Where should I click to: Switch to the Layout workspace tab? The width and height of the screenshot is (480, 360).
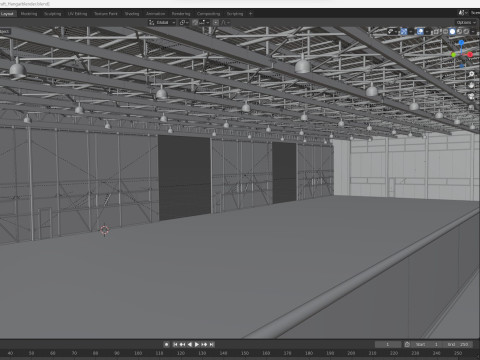[7, 14]
